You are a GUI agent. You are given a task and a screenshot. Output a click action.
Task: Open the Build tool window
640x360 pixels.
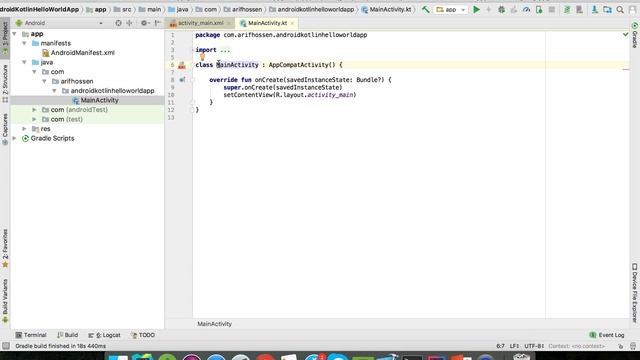pyautogui.click(x=67, y=335)
